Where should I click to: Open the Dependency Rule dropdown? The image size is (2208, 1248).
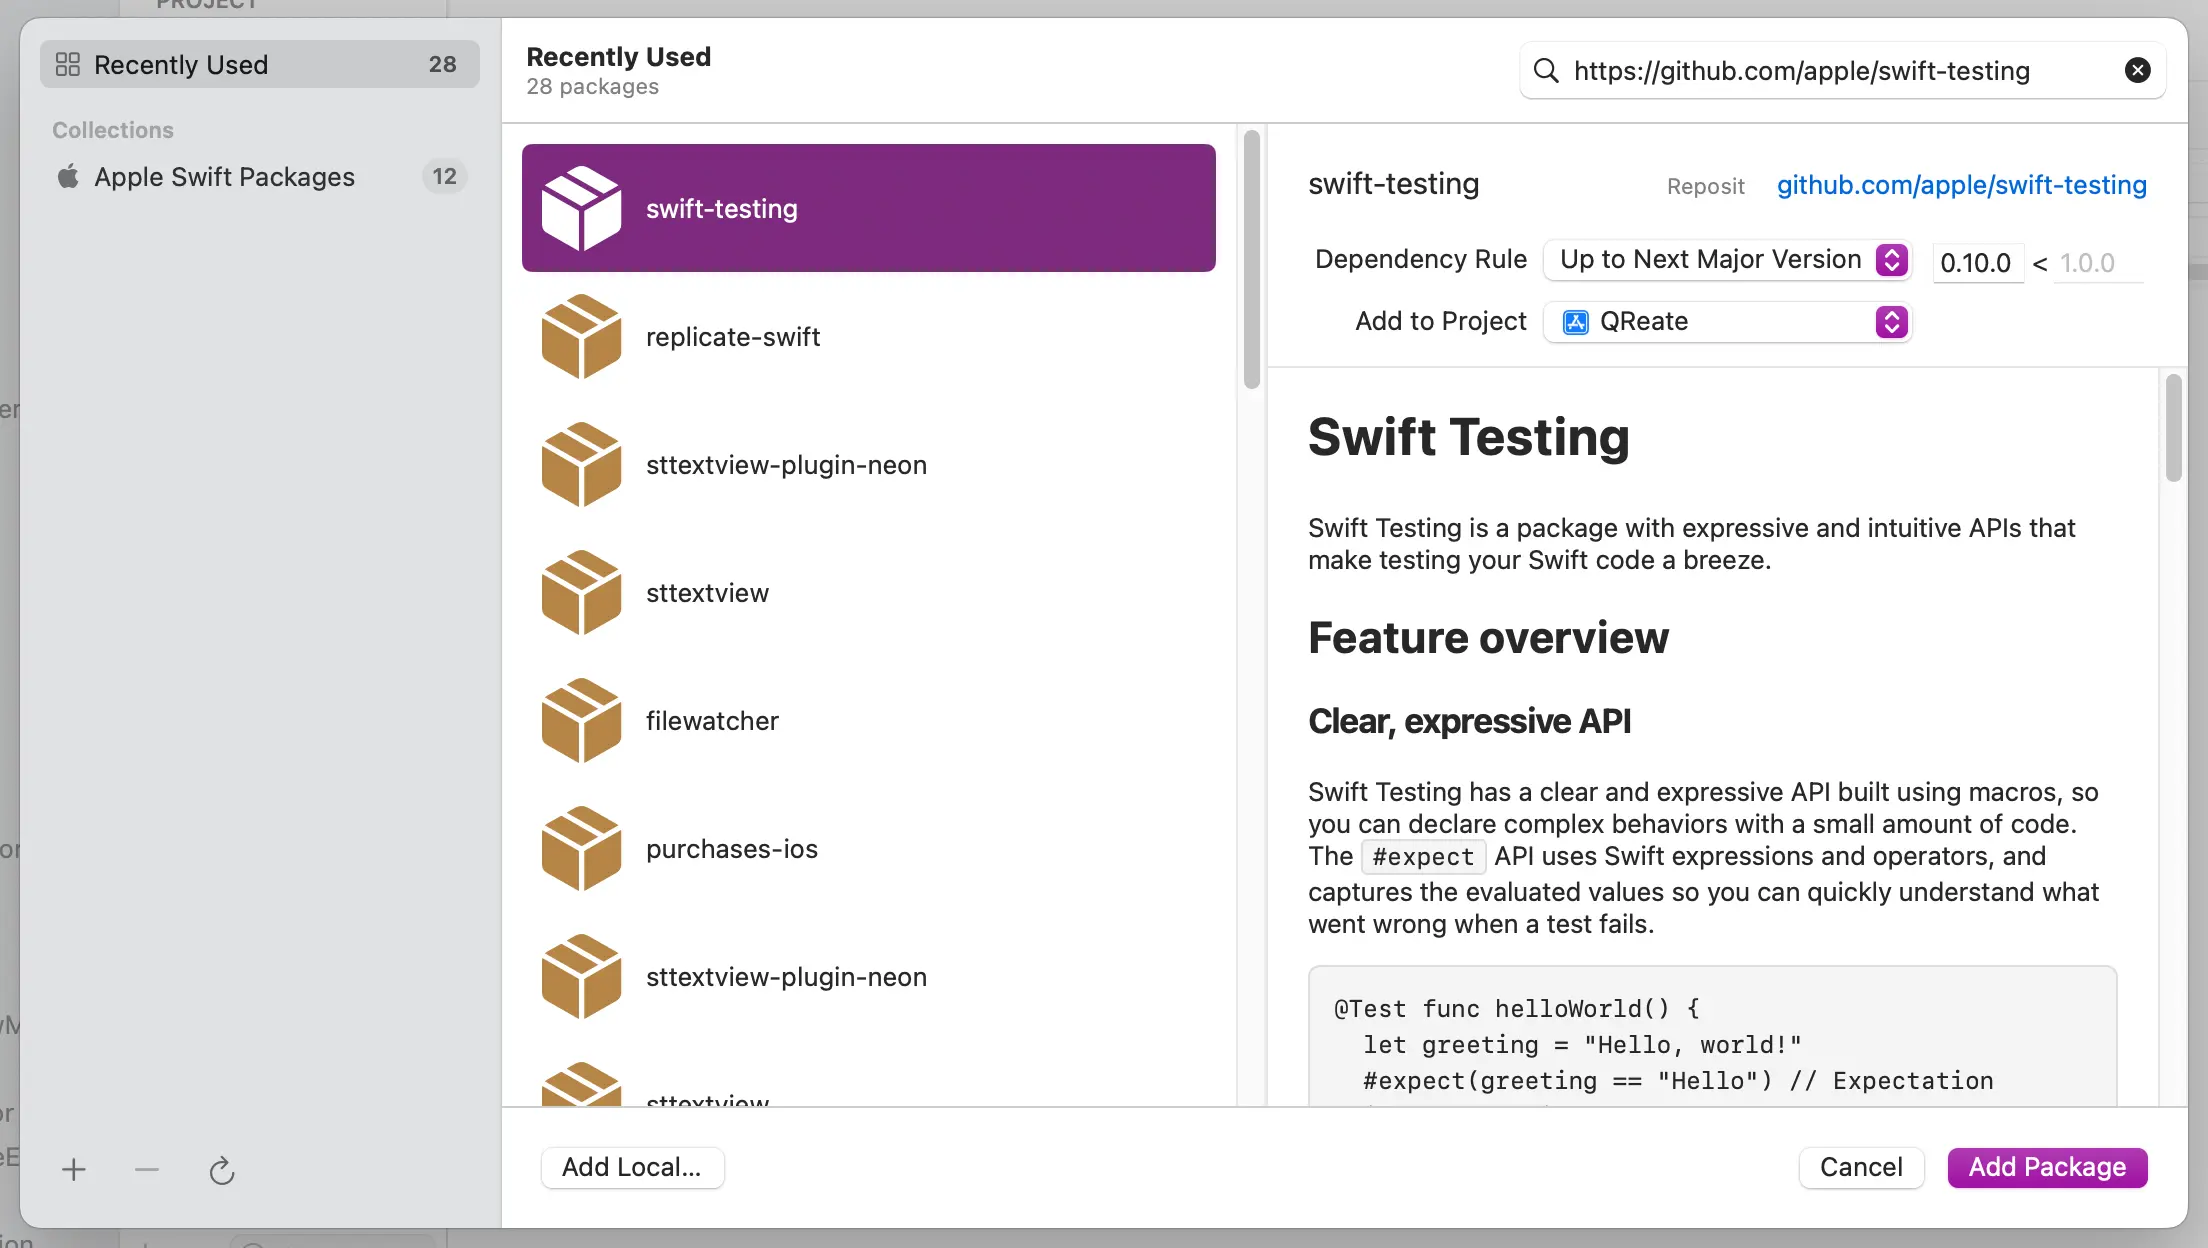[x=1727, y=260]
